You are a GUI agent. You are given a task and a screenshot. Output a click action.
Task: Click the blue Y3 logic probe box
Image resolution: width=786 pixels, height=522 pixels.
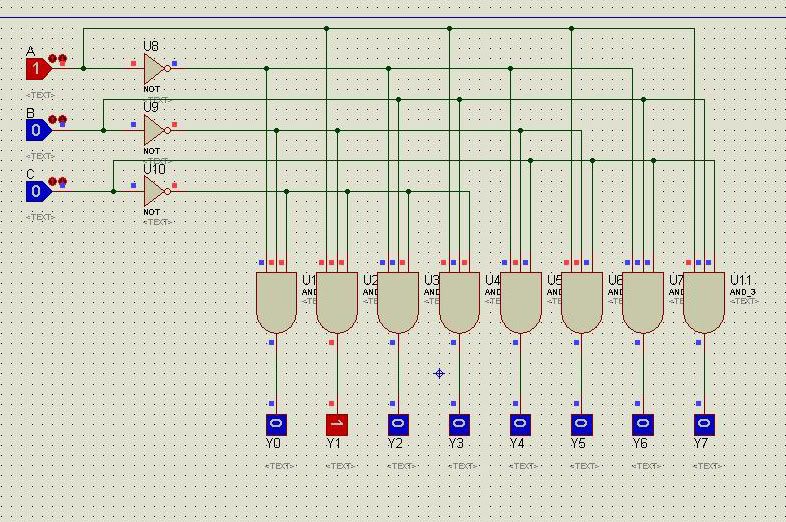tap(459, 425)
